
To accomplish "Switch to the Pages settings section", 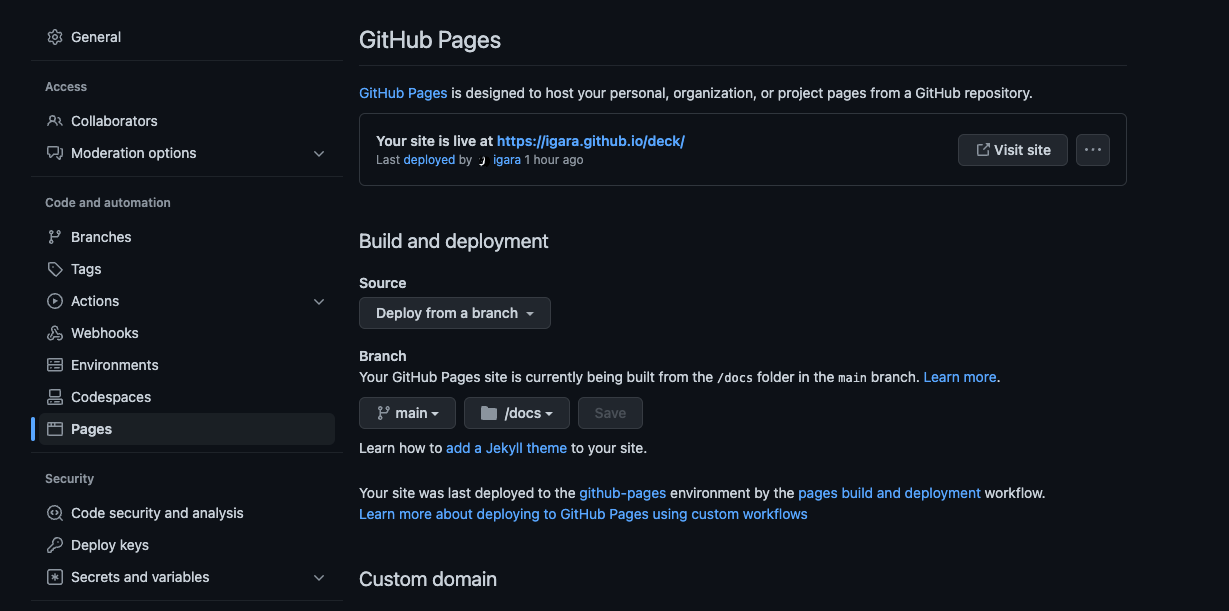I will click(93, 428).
